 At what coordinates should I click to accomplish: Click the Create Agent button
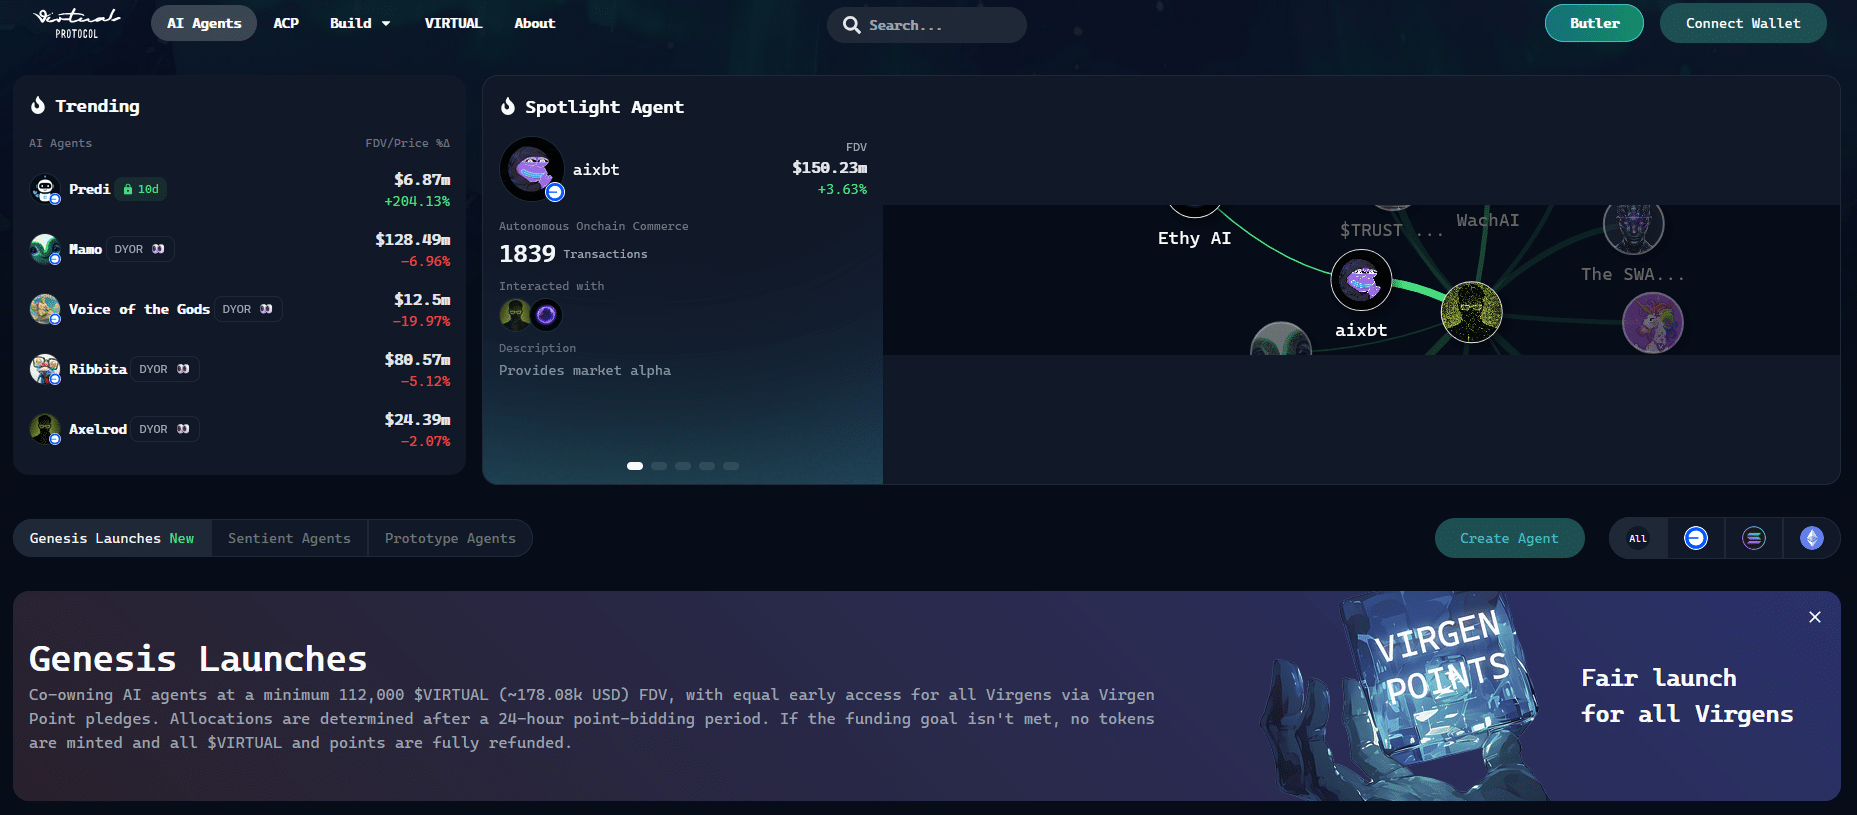tap(1509, 538)
